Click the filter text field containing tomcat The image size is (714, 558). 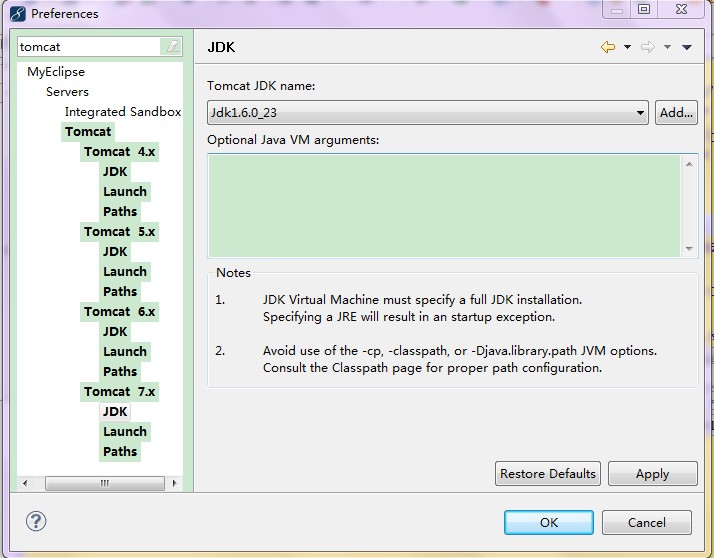click(89, 46)
